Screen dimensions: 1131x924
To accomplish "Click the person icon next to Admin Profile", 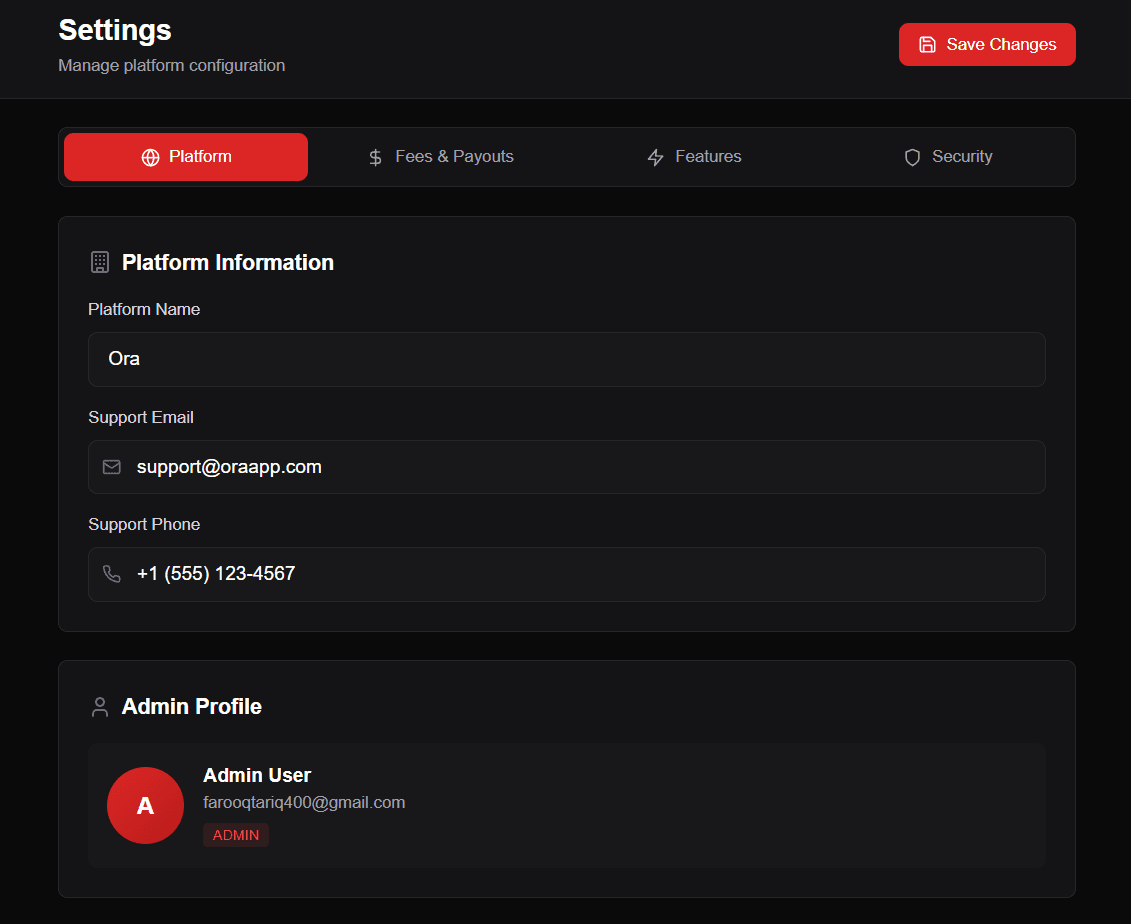I will [99, 706].
